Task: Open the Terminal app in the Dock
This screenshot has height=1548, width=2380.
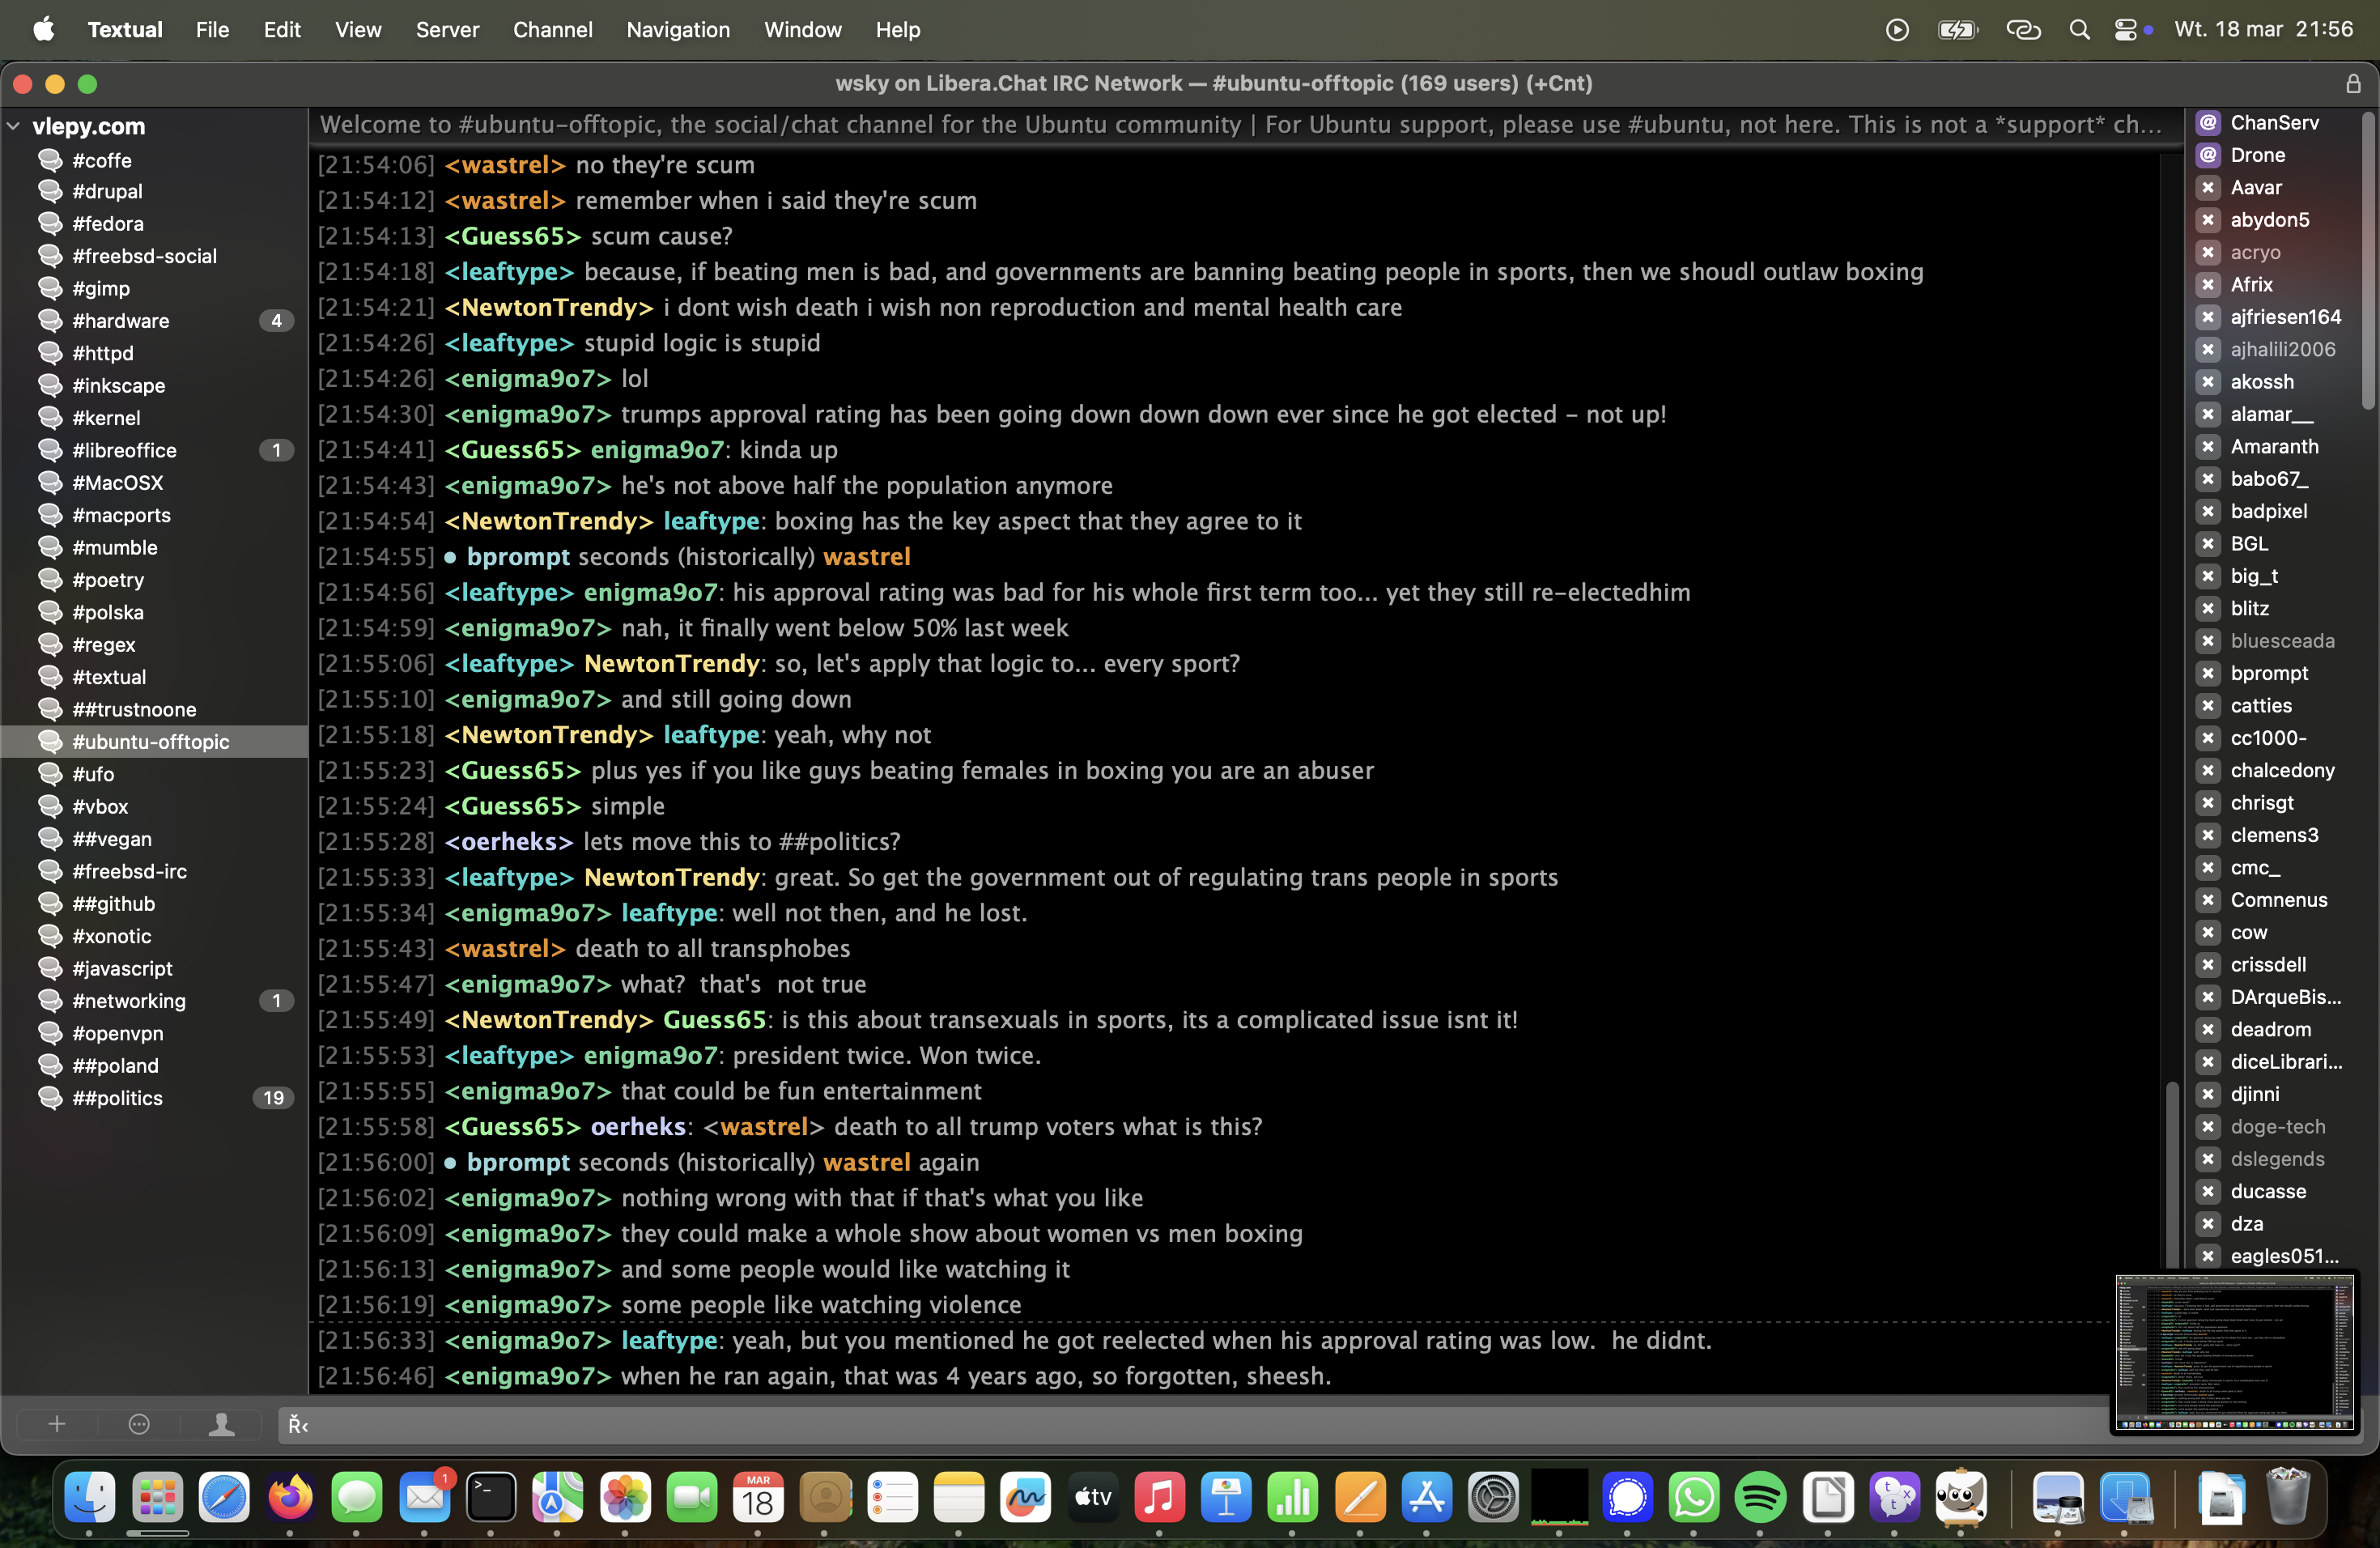Action: pos(491,1496)
